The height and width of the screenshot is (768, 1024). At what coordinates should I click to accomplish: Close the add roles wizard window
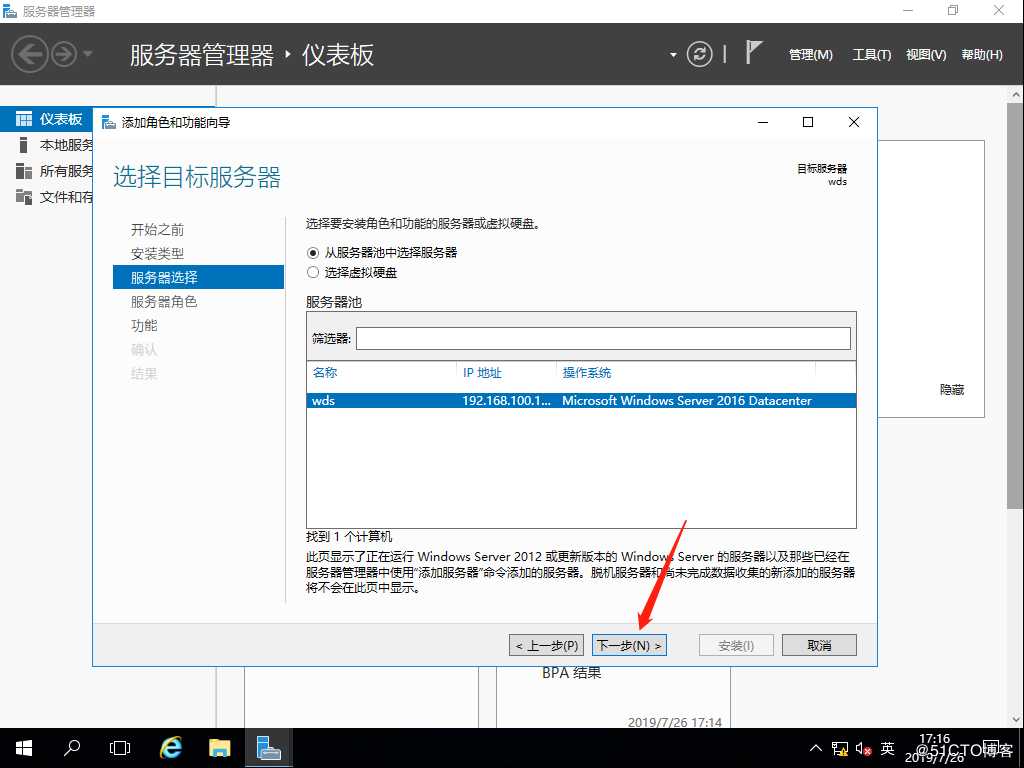[x=854, y=122]
